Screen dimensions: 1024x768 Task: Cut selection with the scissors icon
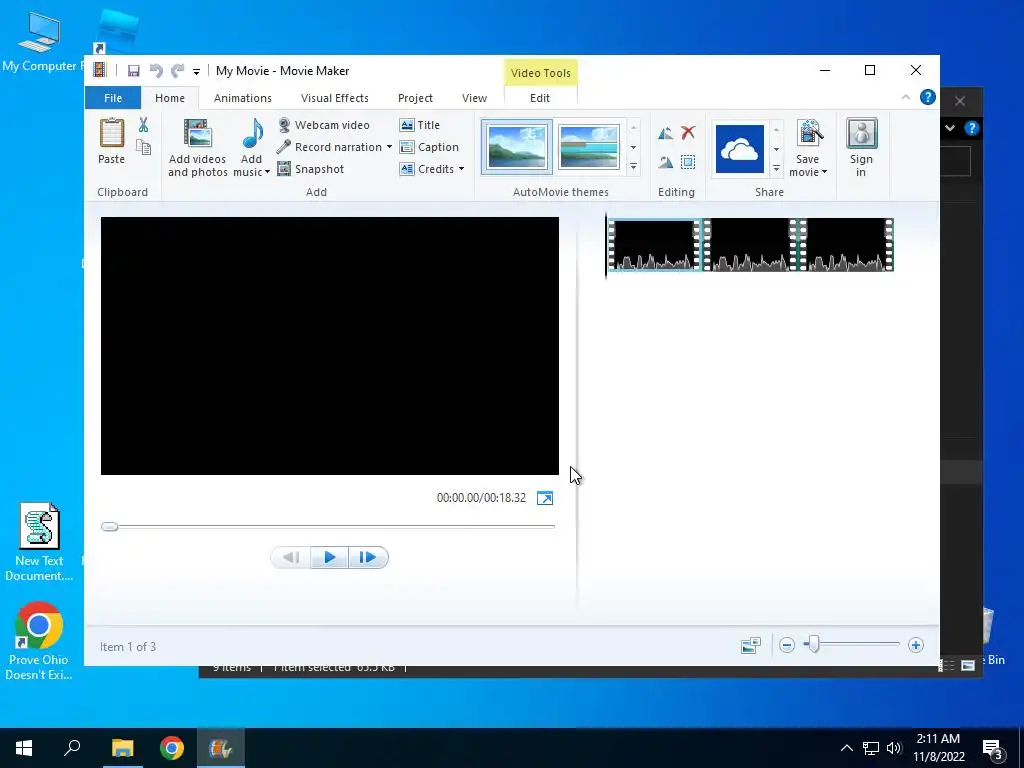(143, 125)
